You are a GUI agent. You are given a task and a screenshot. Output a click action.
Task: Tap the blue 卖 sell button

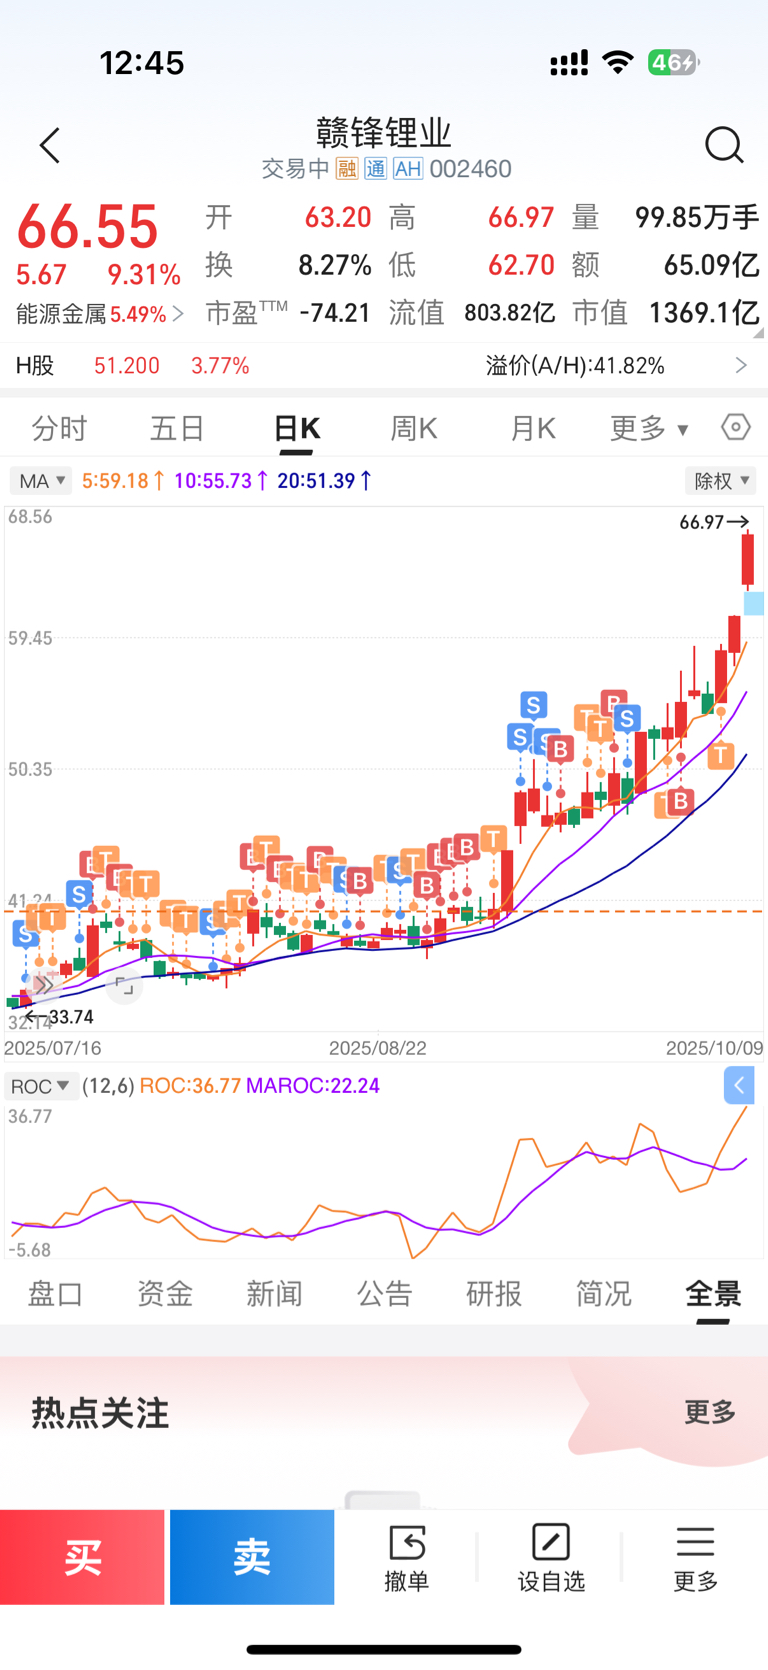pos(252,1557)
